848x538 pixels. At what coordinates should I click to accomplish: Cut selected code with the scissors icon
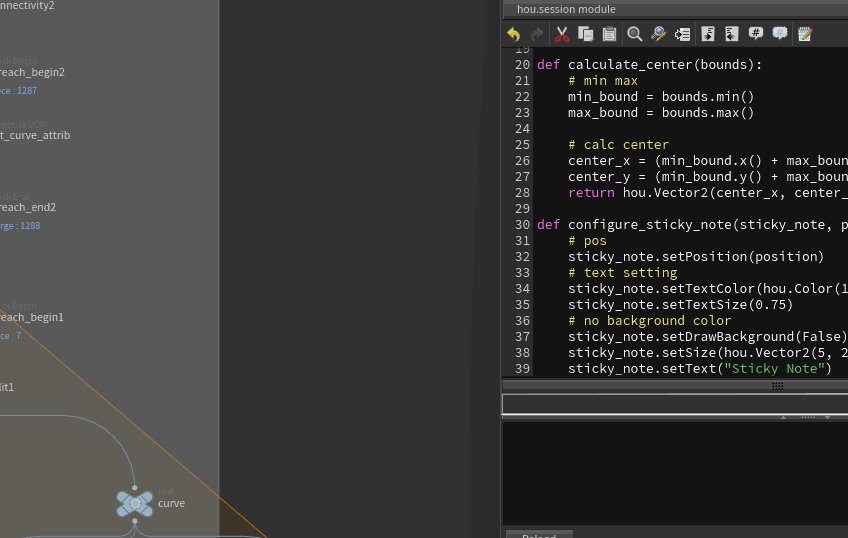click(562, 35)
